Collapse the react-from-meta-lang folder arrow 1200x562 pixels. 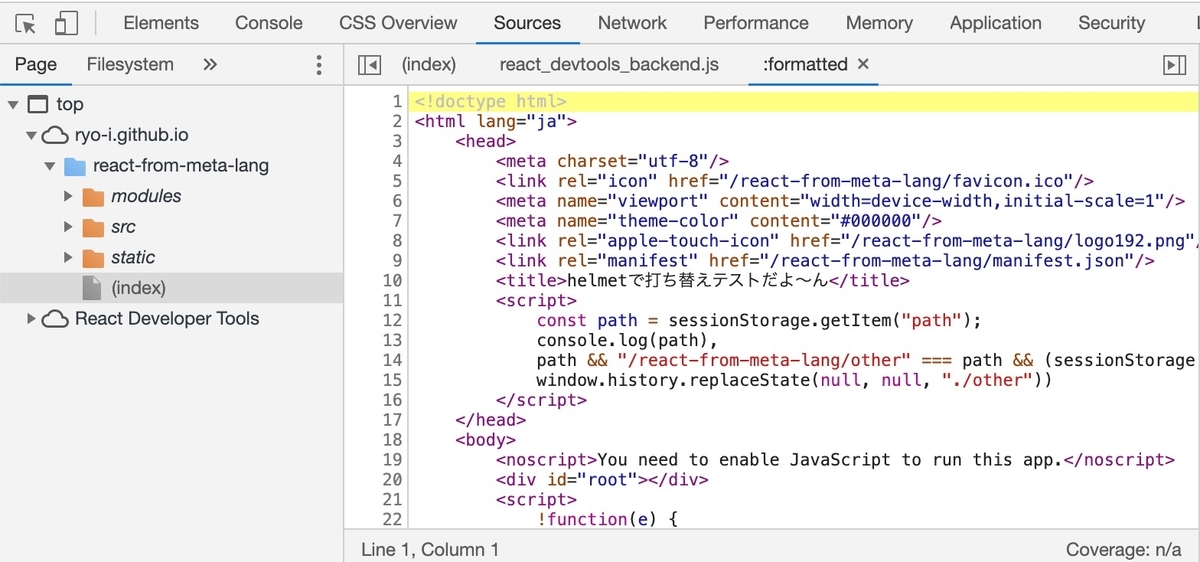click(x=50, y=166)
